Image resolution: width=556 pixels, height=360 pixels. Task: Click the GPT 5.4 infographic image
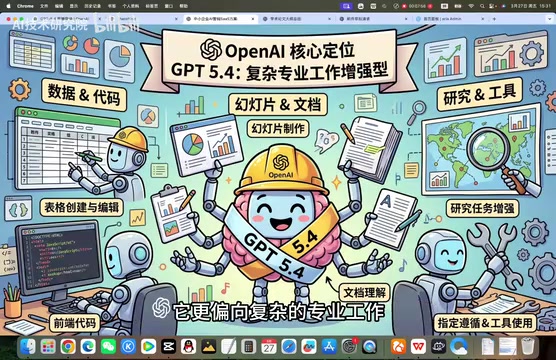click(x=278, y=180)
